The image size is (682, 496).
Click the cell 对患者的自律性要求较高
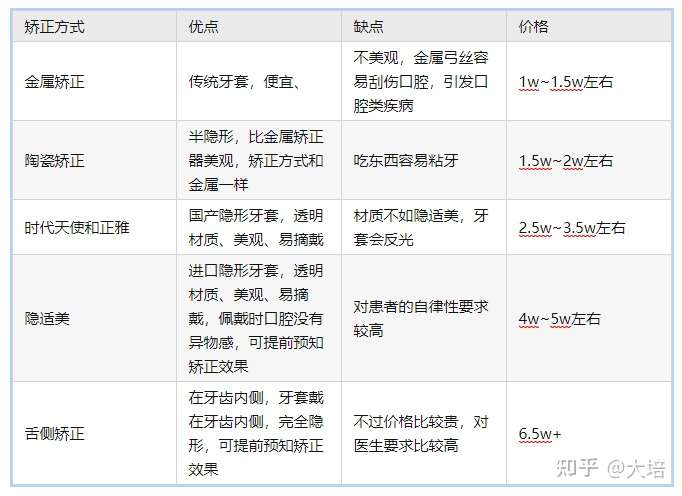click(424, 318)
